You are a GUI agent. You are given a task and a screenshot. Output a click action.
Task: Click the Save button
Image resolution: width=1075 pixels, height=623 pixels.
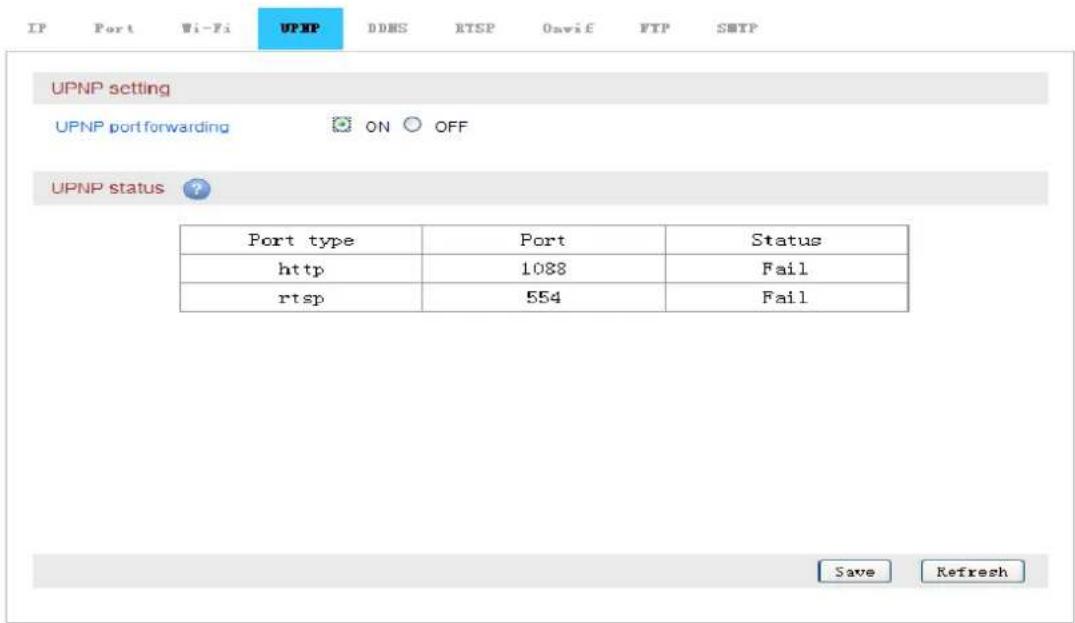point(854,572)
